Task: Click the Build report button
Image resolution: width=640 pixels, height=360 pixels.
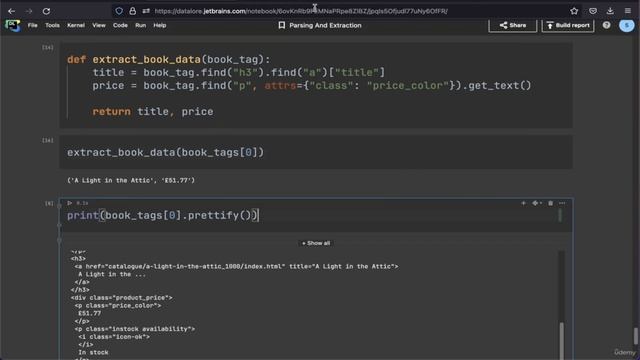Action: pos(568,25)
